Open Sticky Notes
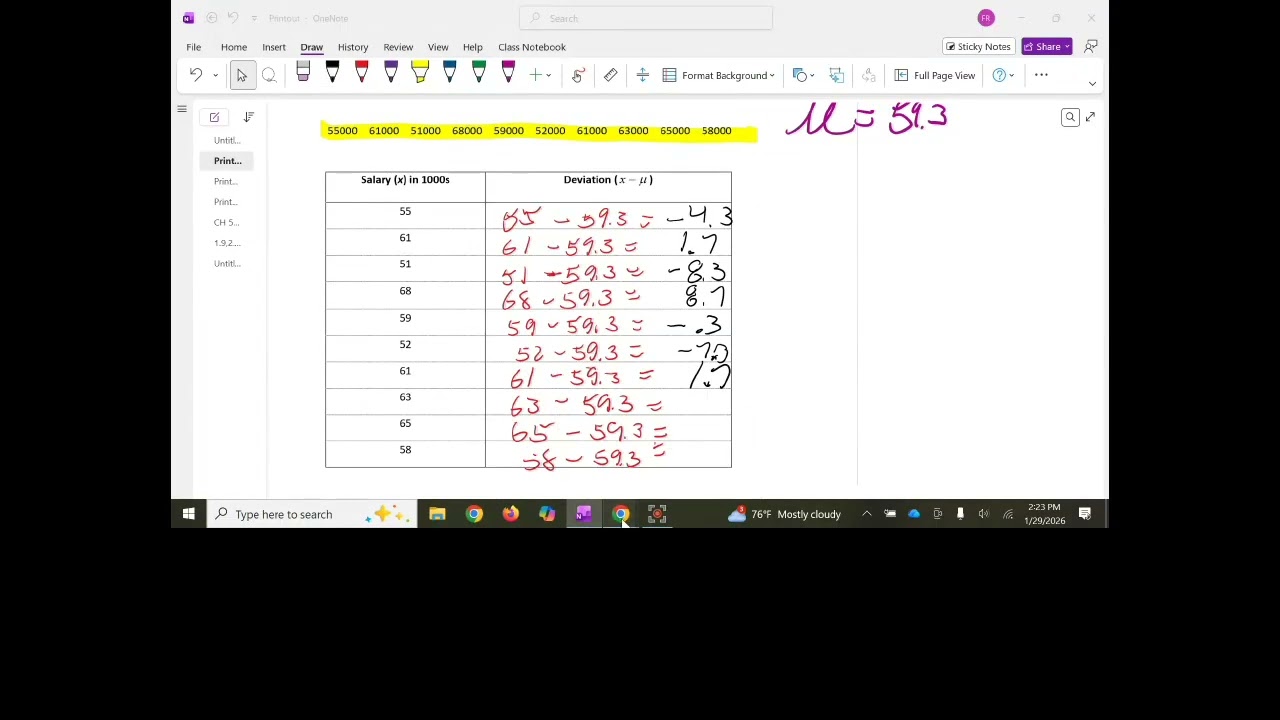The width and height of the screenshot is (1280, 720). pyautogui.click(x=978, y=47)
